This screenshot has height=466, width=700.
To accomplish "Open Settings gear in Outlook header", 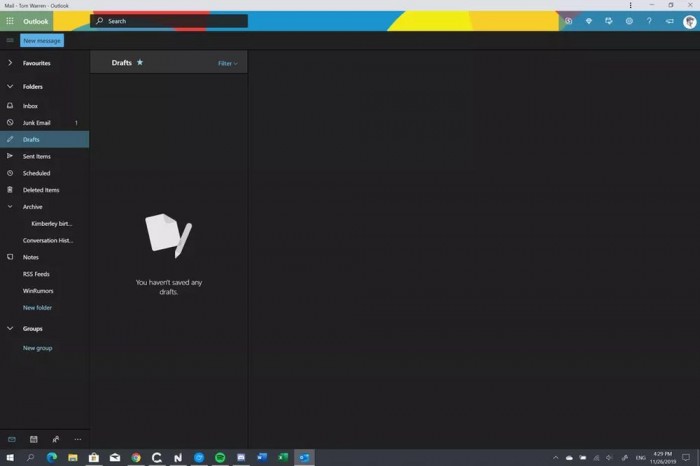I will click(x=629, y=21).
